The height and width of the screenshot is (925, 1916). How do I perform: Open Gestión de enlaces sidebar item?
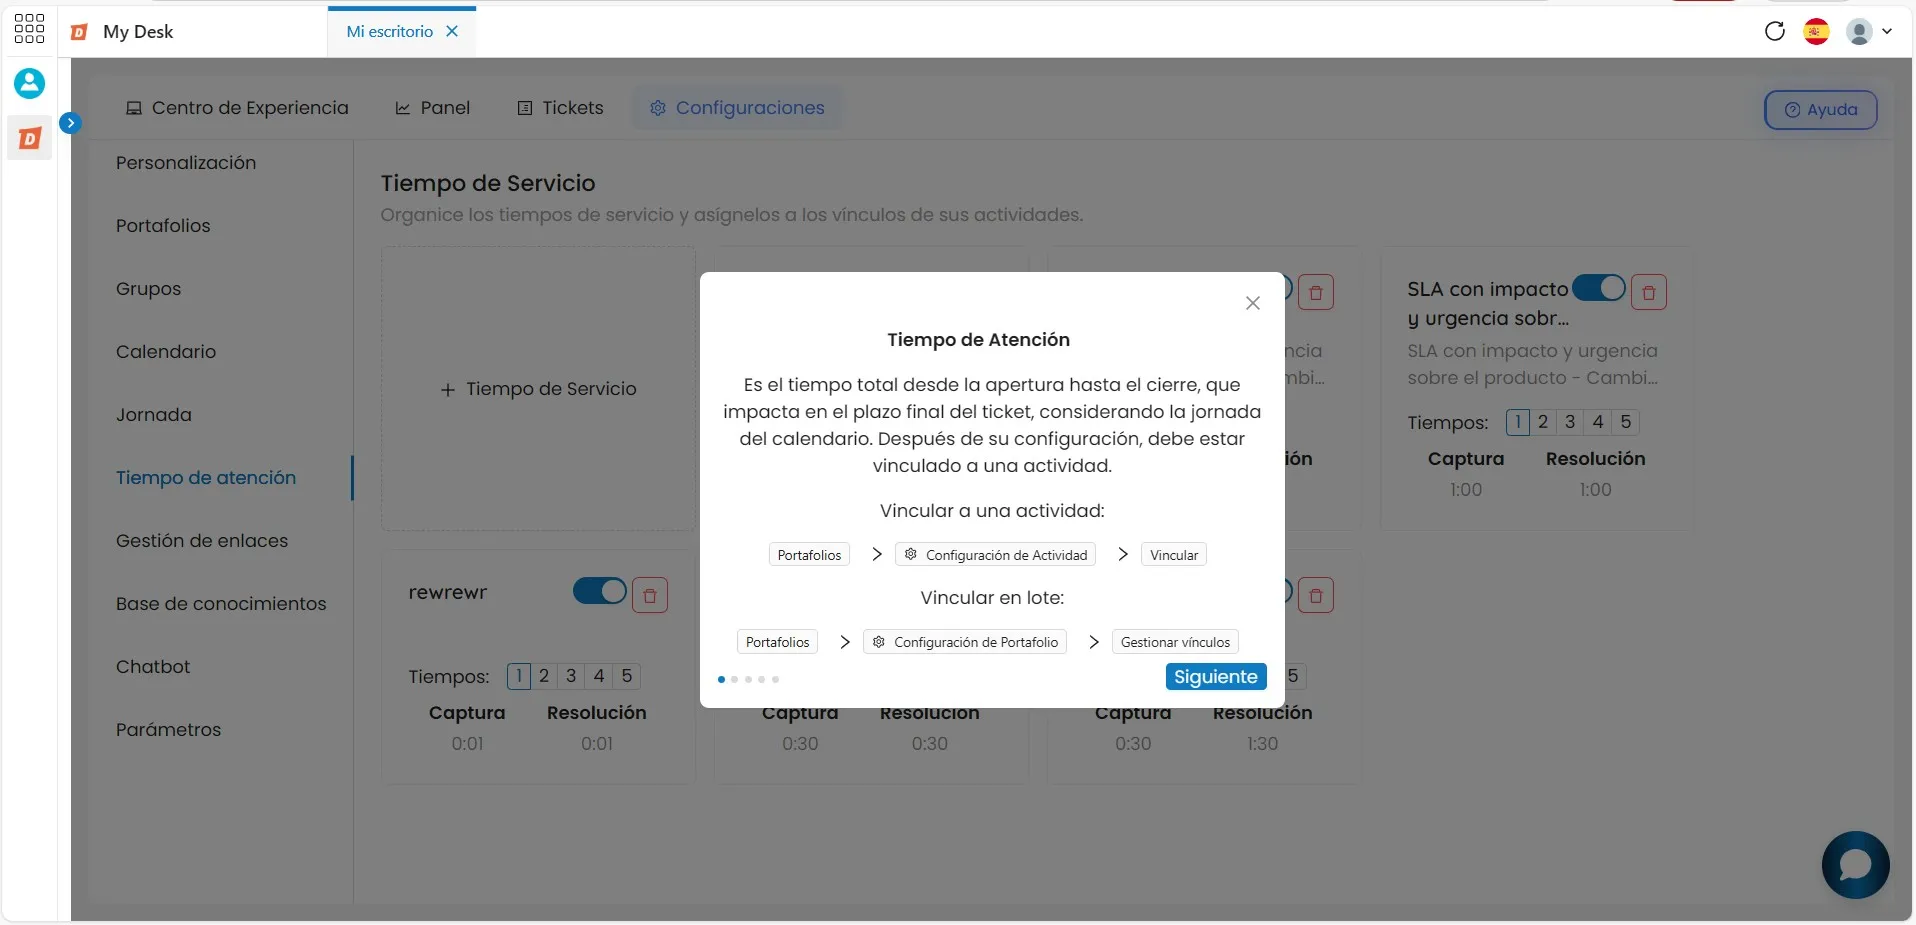(x=202, y=541)
